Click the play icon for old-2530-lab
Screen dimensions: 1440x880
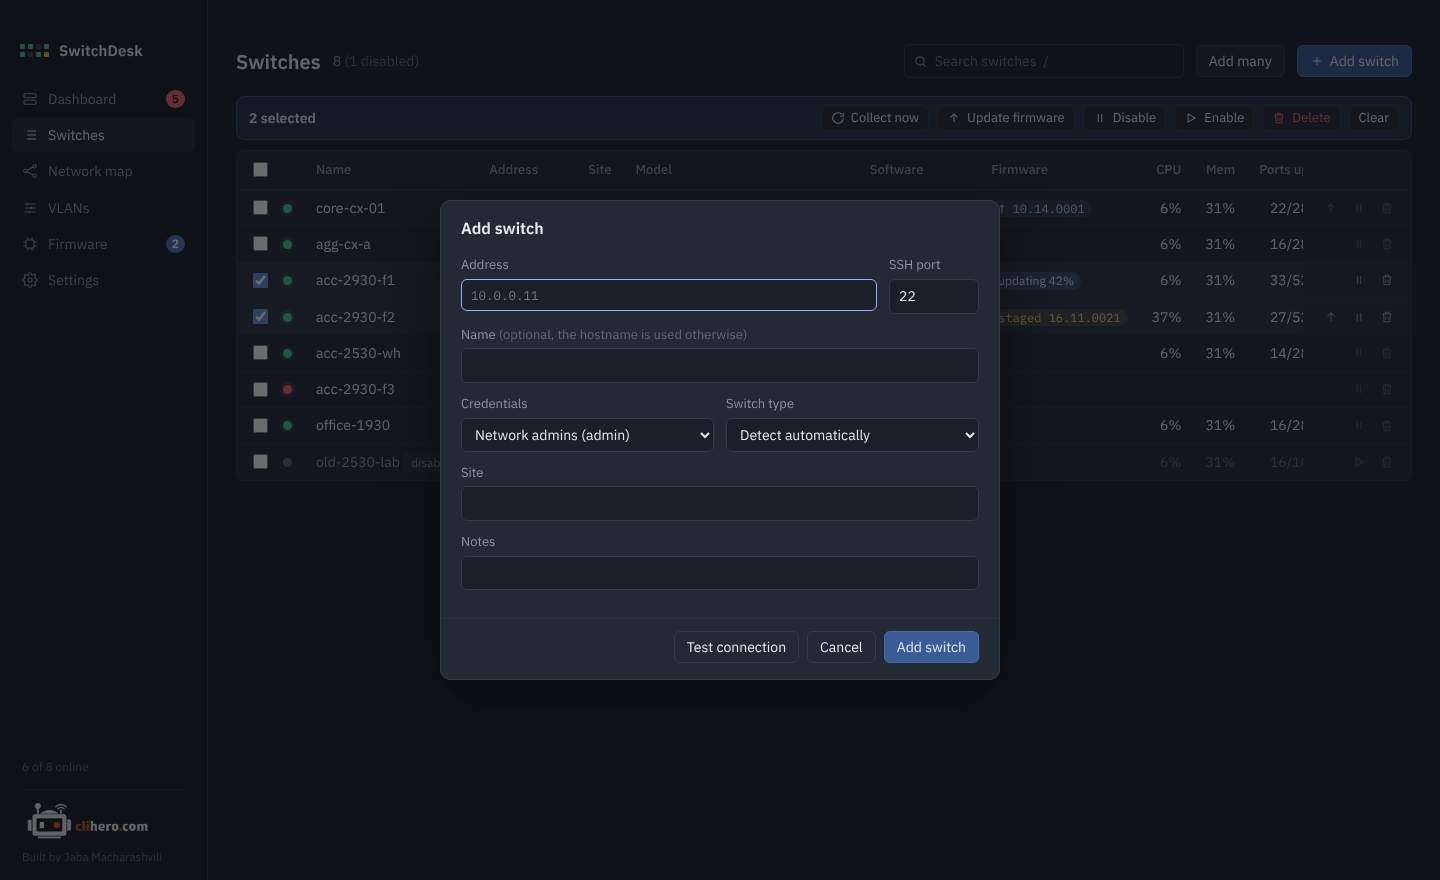tap(1359, 462)
